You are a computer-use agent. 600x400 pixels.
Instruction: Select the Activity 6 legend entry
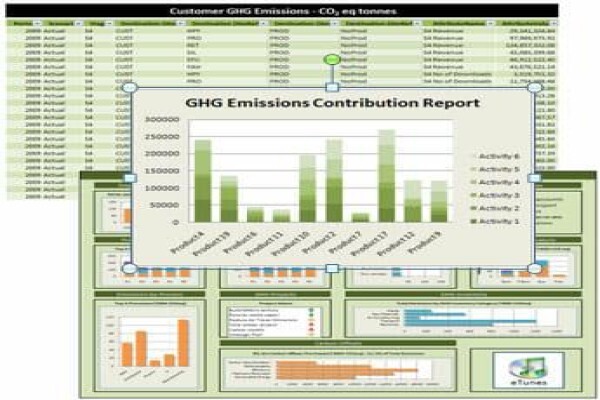tap(496, 156)
